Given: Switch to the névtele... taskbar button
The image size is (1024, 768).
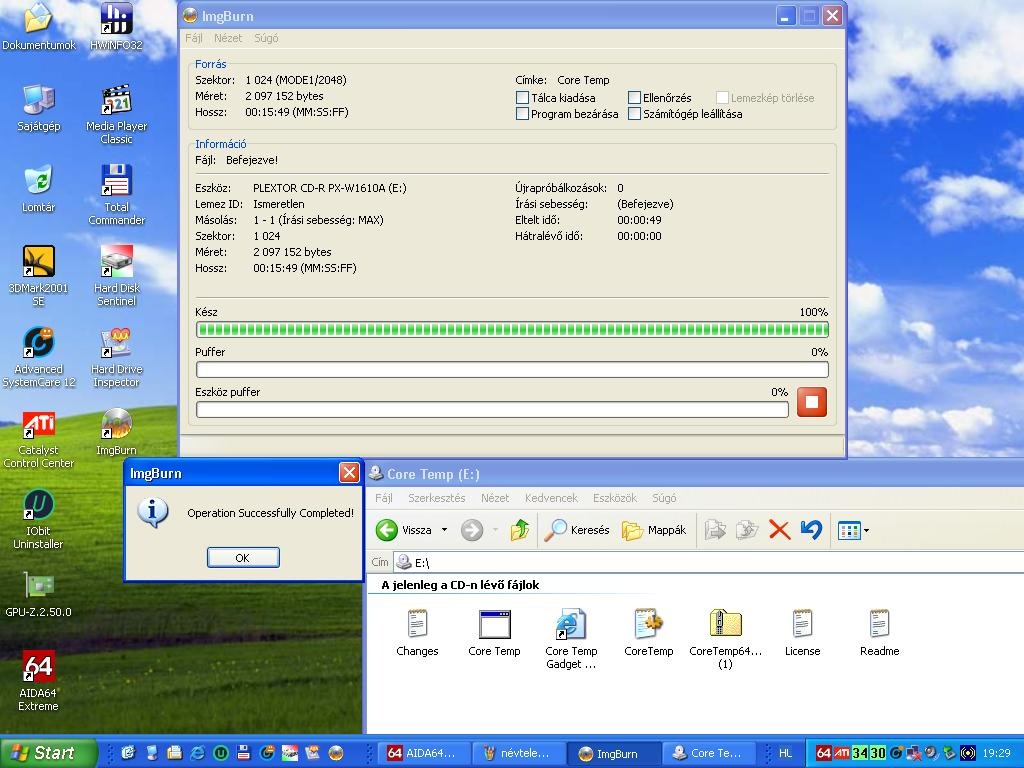Looking at the screenshot, I should point(517,753).
